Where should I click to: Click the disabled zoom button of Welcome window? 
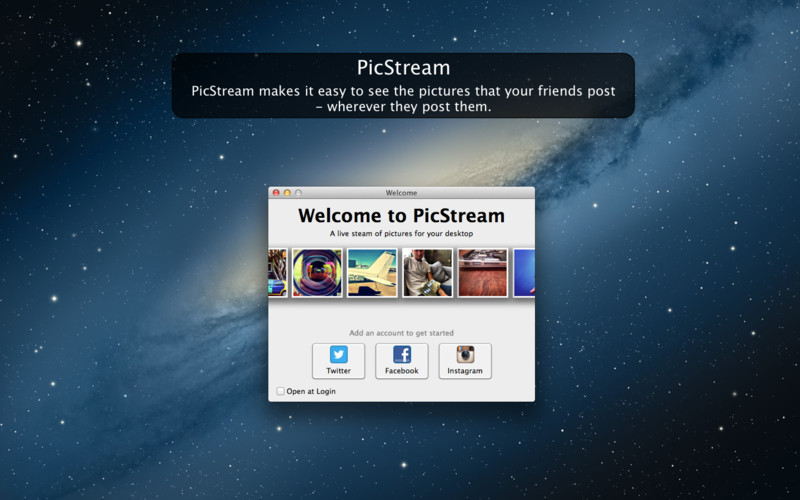point(298,193)
